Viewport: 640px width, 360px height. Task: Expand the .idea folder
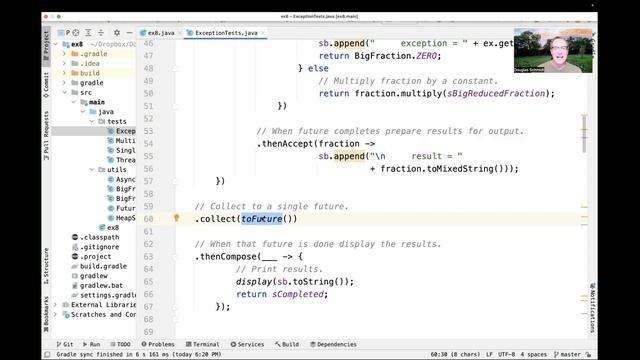pyautogui.click(x=64, y=64)
